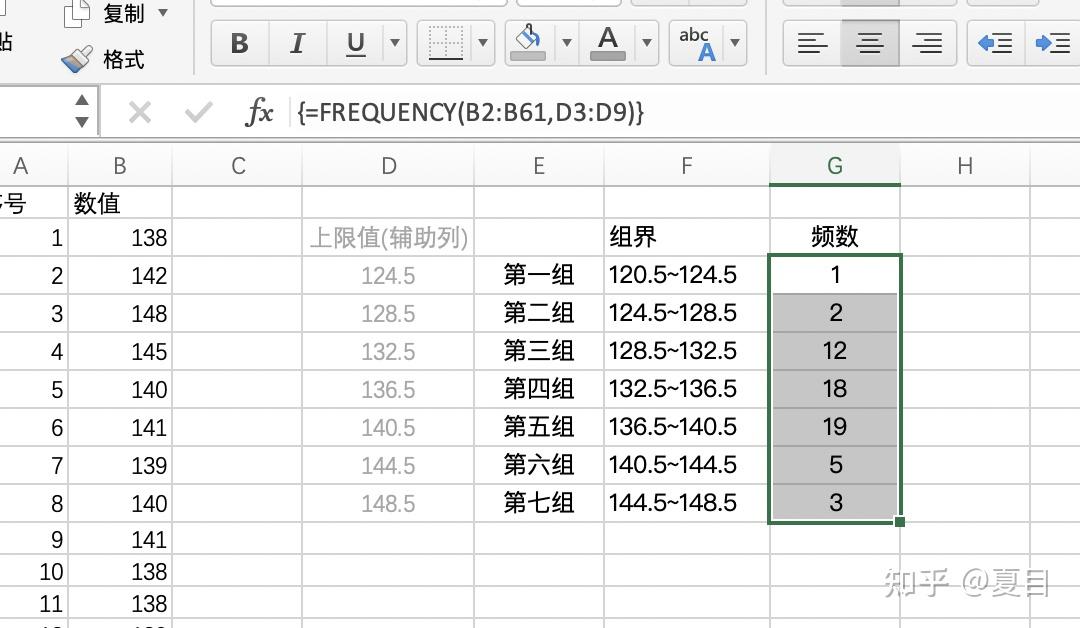This screenshot has height=628, width=1080.
Task: Click the cell showing 上限值(辅助列)
Action: (x=388, y=237)
